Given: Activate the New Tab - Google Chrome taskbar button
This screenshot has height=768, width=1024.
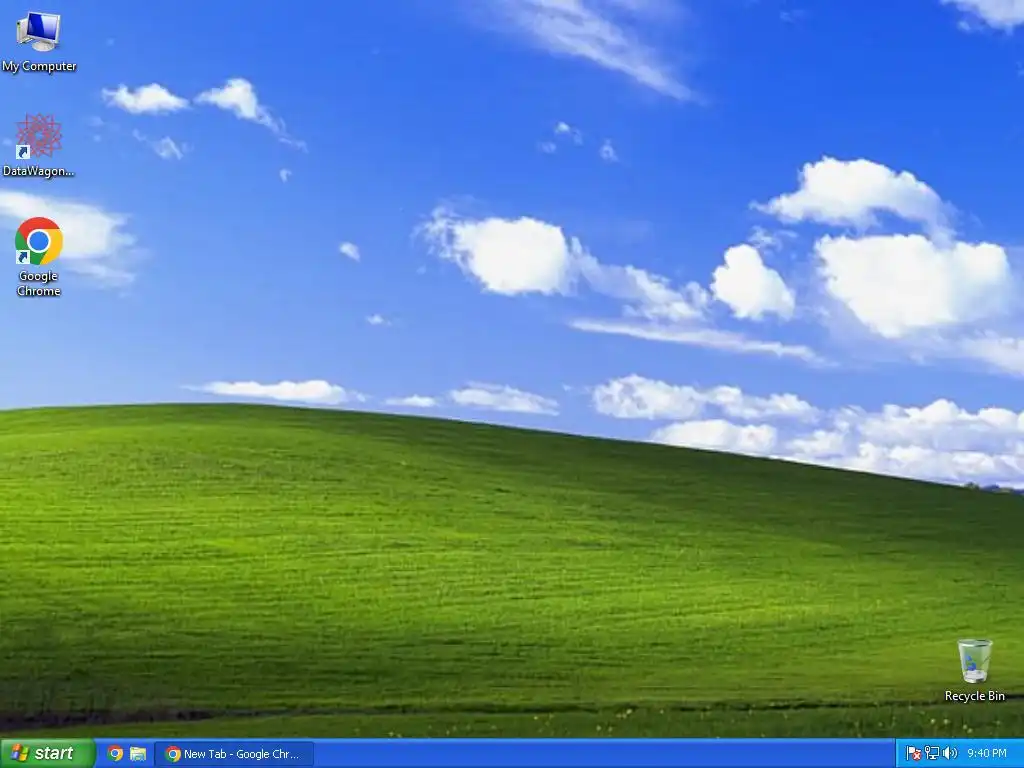Looking at the screenshot, I should 234,754.
